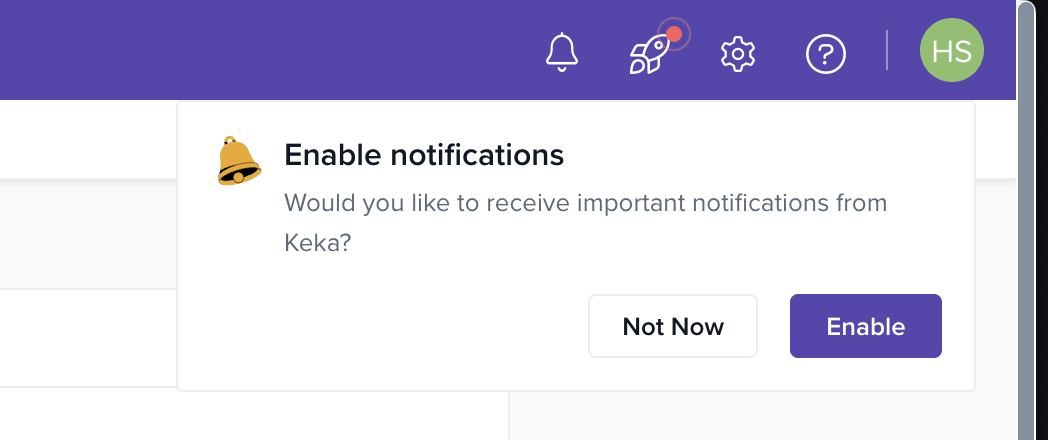Image resolution: width=1048 pixels, height=440 pixels.
Task: Click the help question mark icon
Action: point(826,53)
